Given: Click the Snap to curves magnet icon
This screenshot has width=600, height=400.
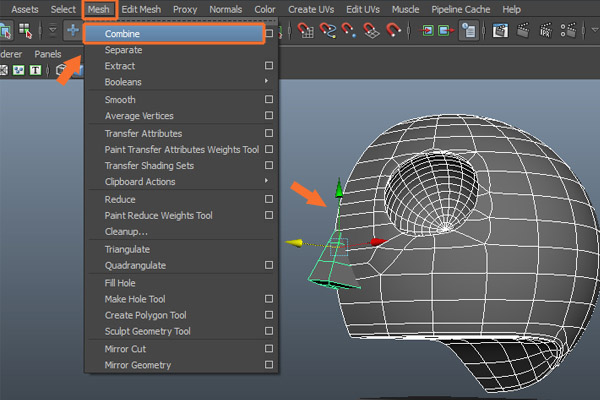Looking at the screenshot, I should (x=328, y=31).
